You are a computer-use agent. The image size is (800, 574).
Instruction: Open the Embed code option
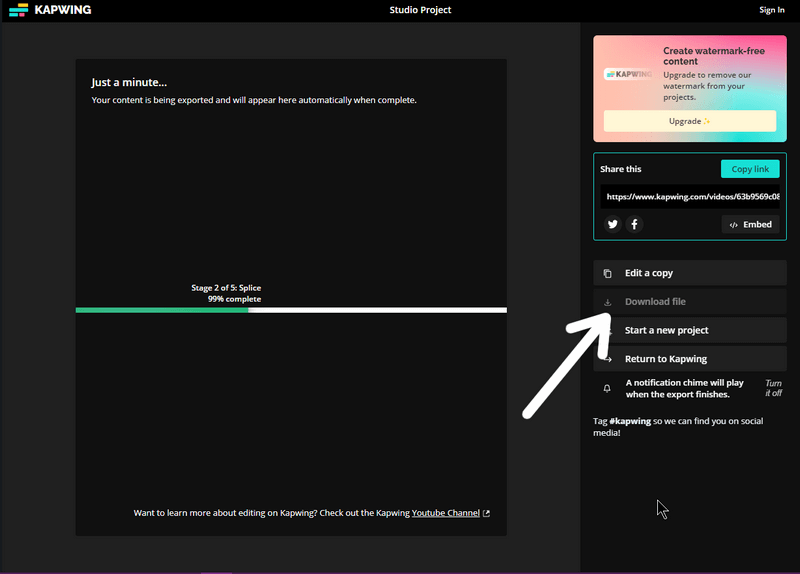750,224
